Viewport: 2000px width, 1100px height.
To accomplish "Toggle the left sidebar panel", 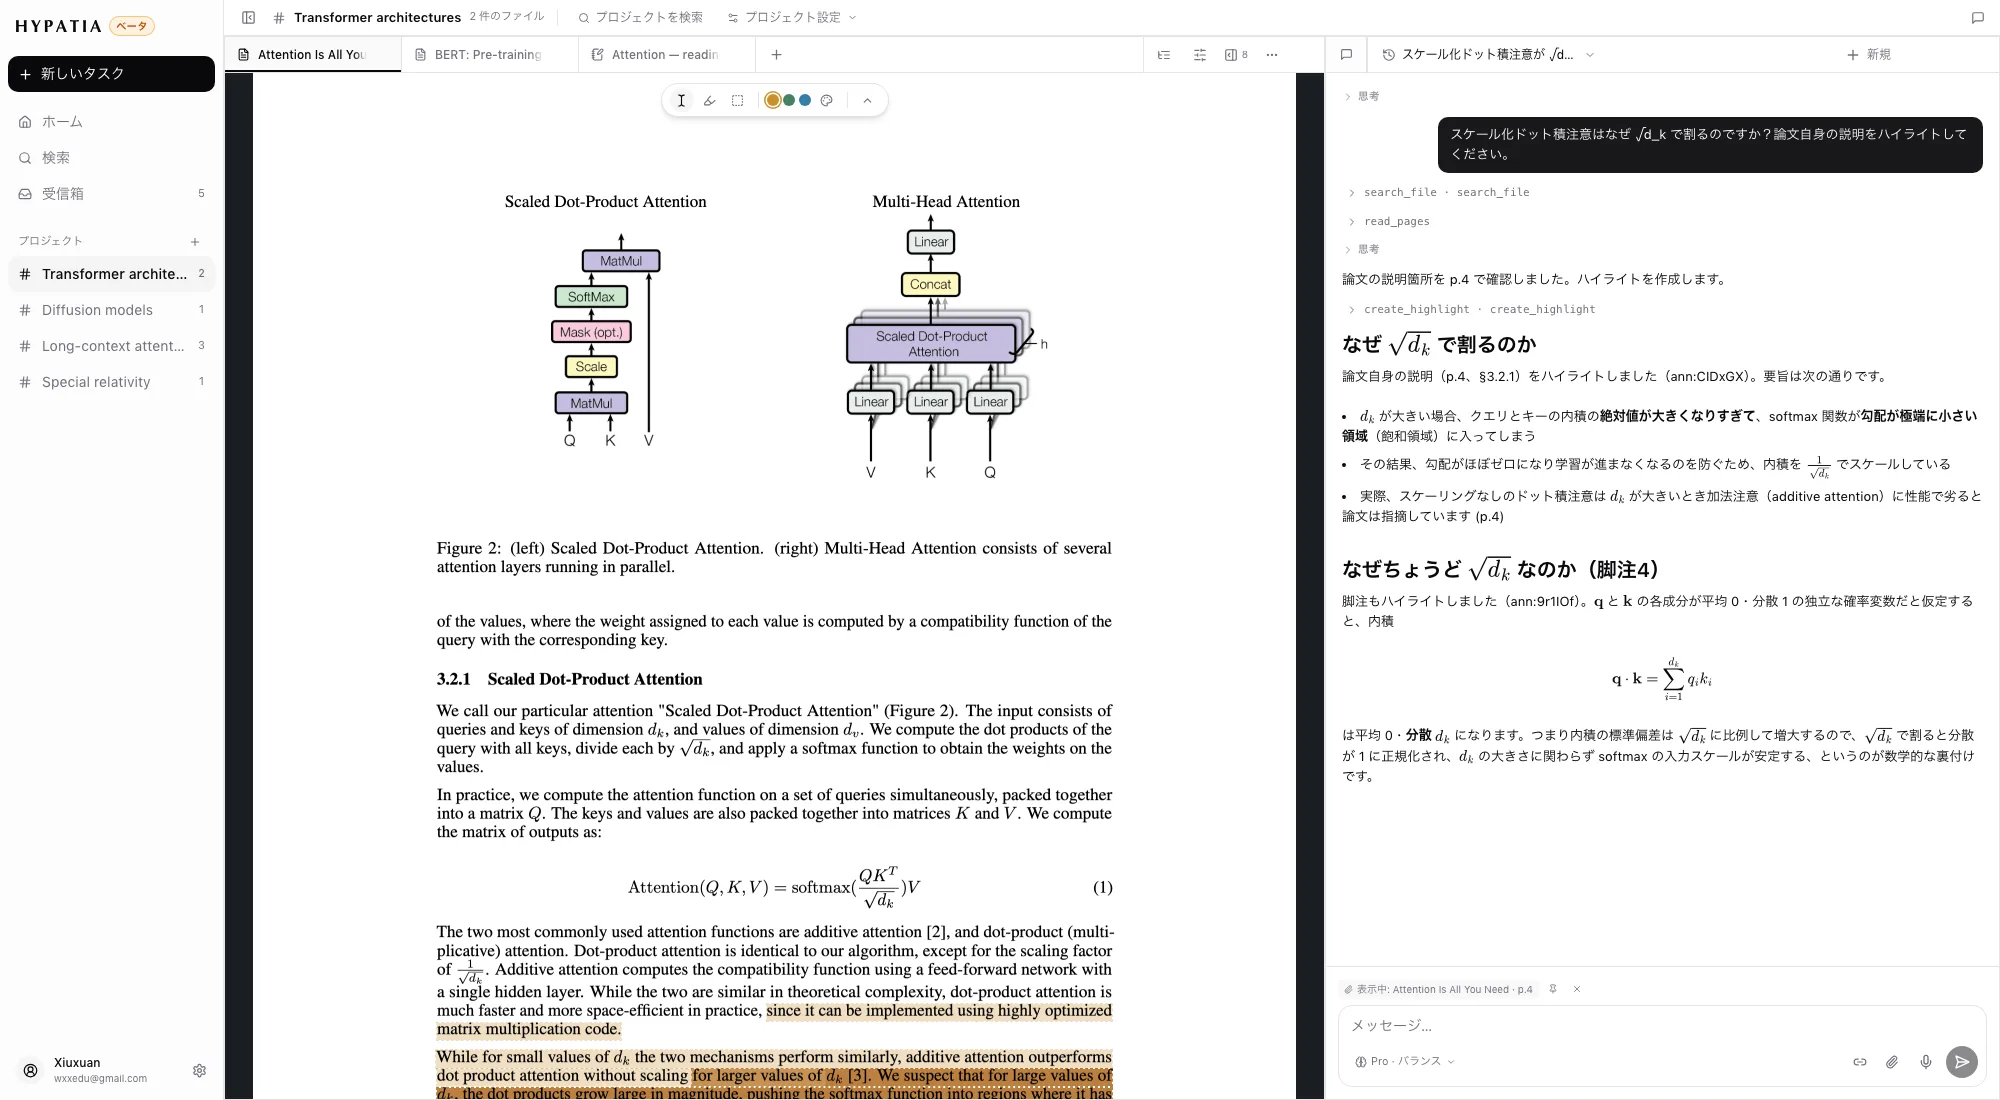I will [x=249, y=17].
